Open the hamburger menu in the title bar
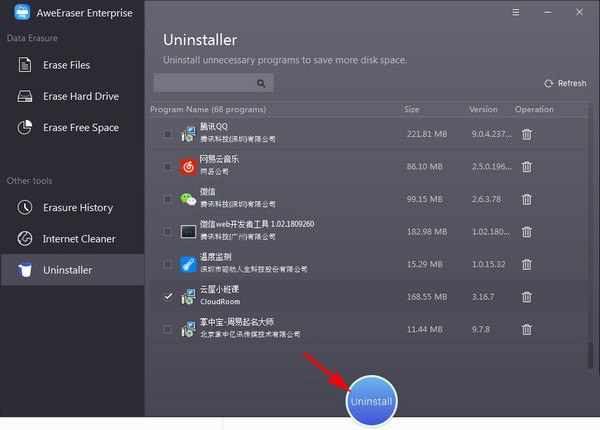 [516, 12]
